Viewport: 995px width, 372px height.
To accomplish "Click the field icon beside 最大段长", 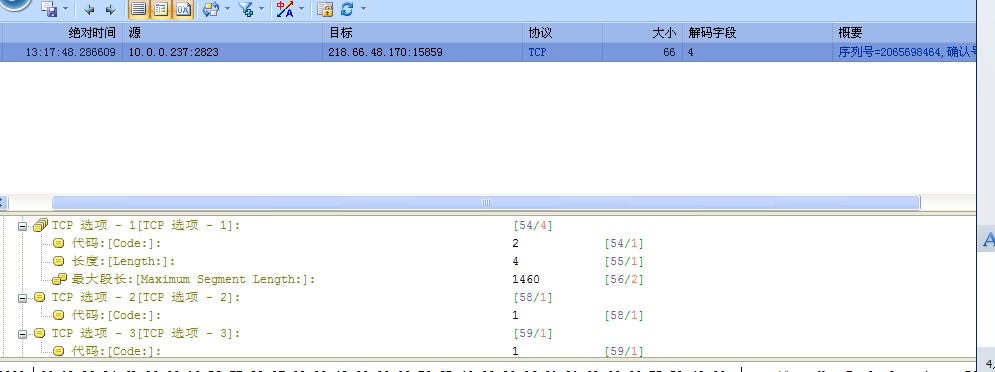I will point(60,279).
